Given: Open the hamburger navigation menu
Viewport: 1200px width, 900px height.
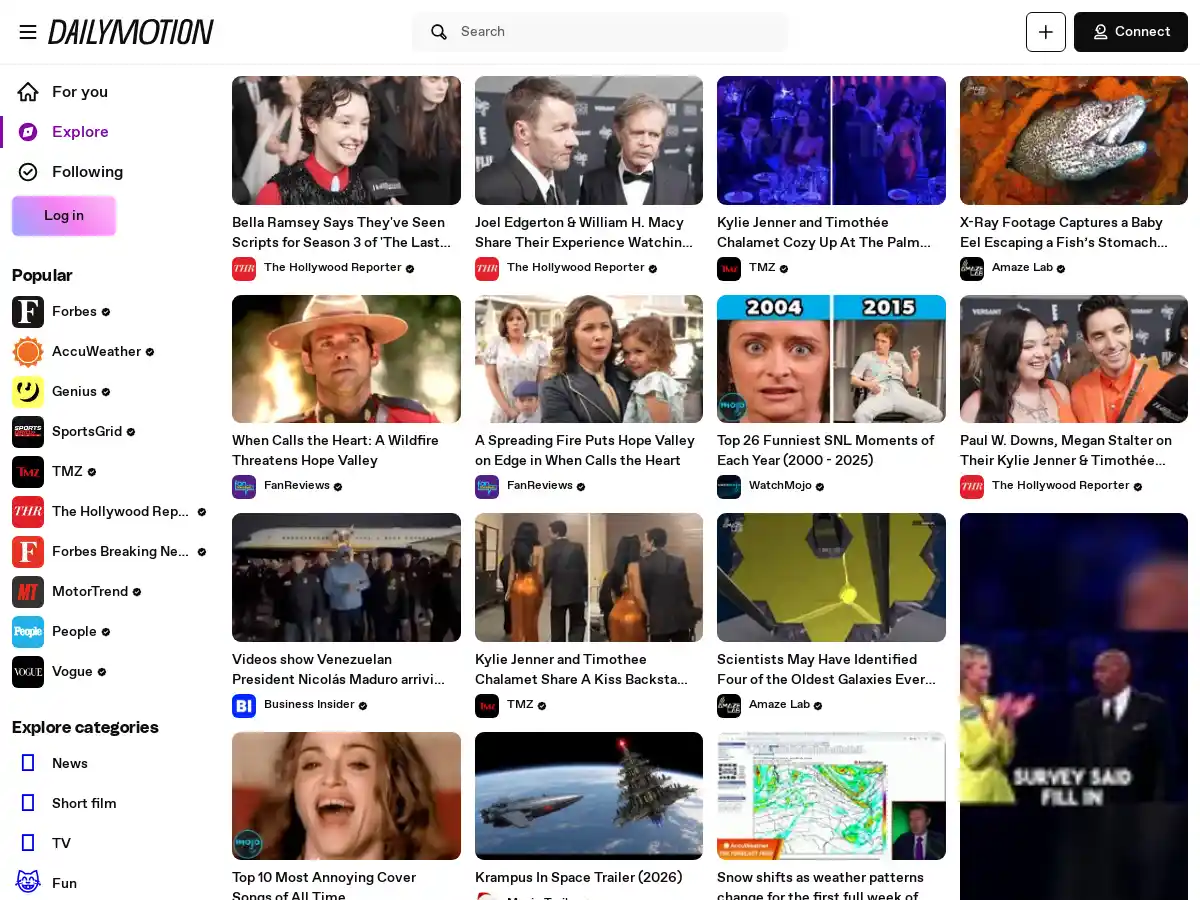Looking at the screenshot, I should point(28,32).
